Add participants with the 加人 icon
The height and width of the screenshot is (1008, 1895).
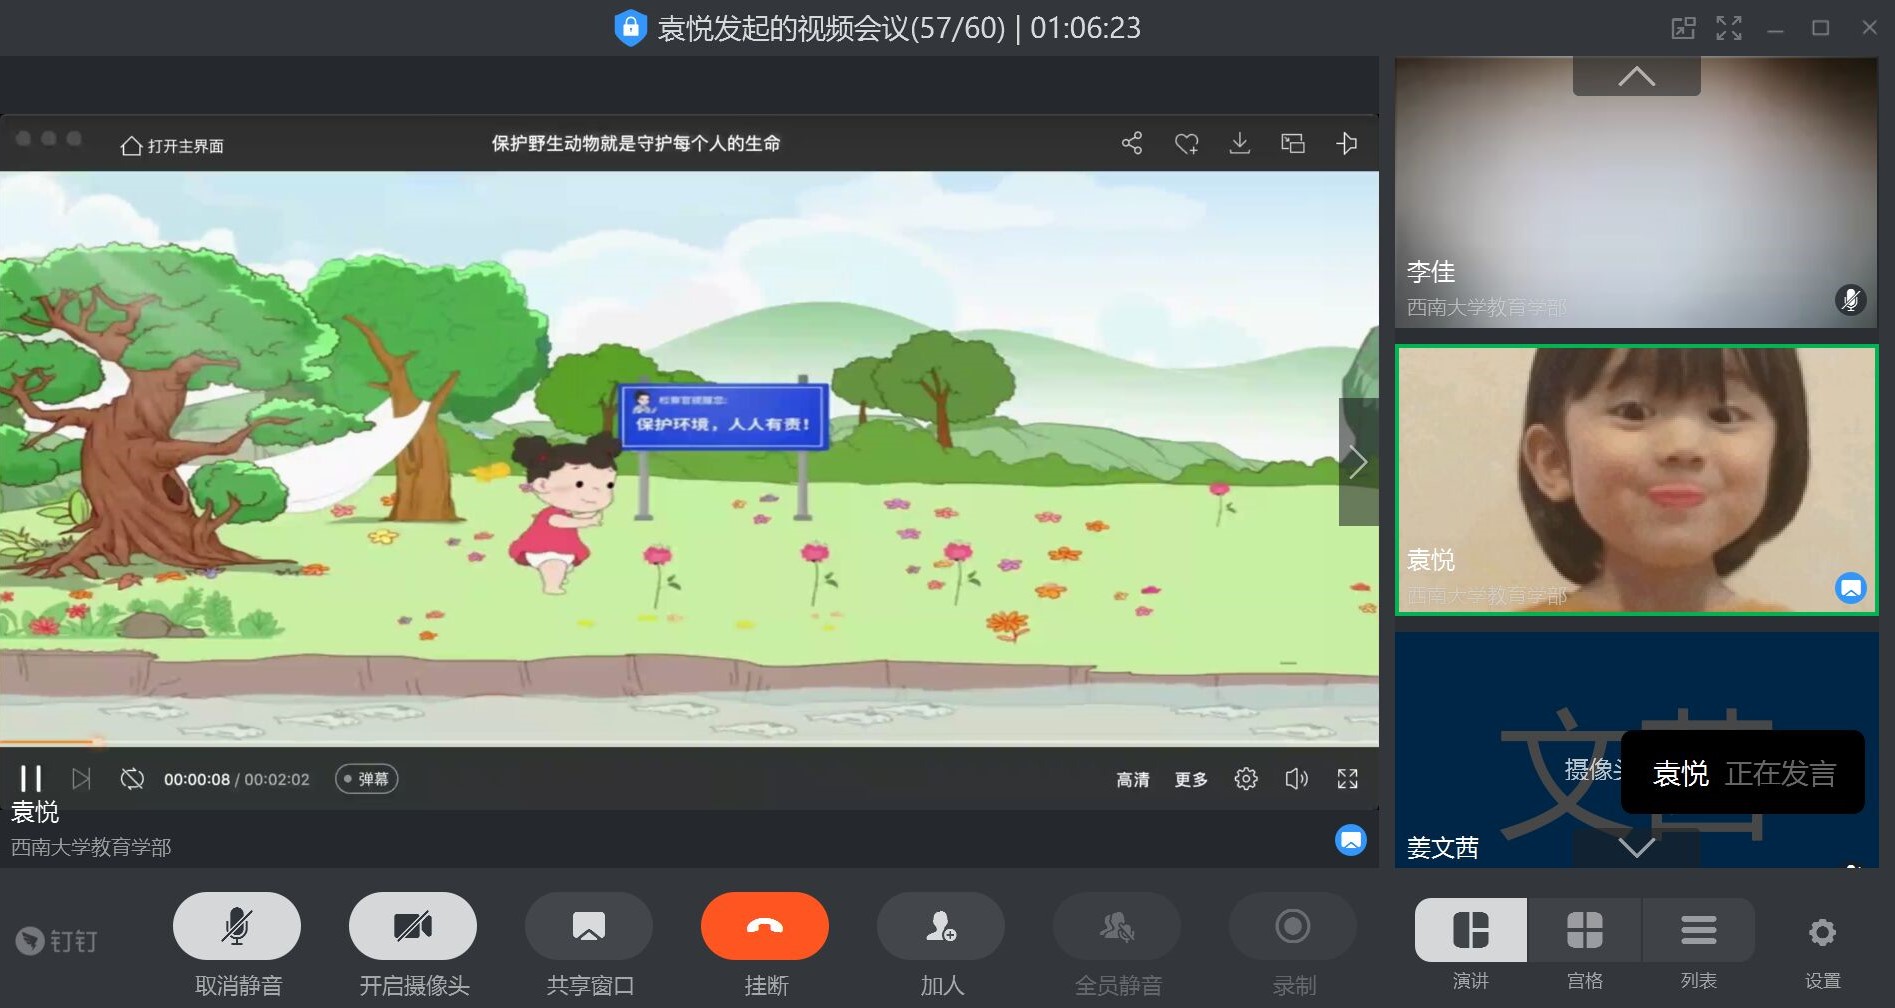[941, 926]
